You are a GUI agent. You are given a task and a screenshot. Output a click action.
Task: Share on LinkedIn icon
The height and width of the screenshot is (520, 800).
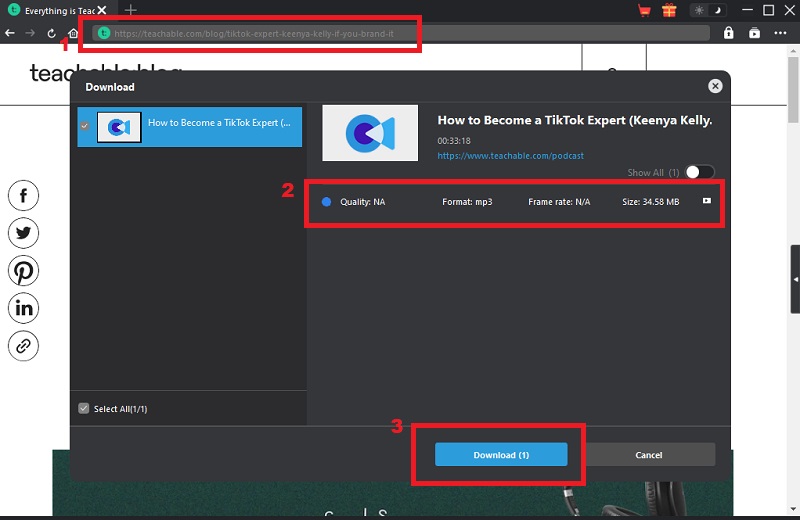[23, 308]
